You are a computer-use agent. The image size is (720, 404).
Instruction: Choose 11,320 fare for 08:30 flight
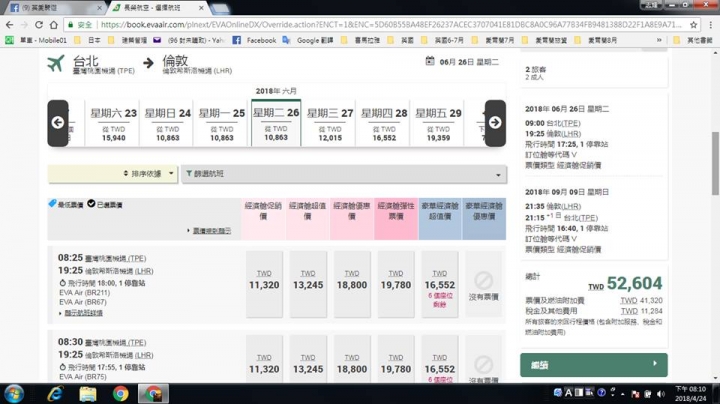264,360
